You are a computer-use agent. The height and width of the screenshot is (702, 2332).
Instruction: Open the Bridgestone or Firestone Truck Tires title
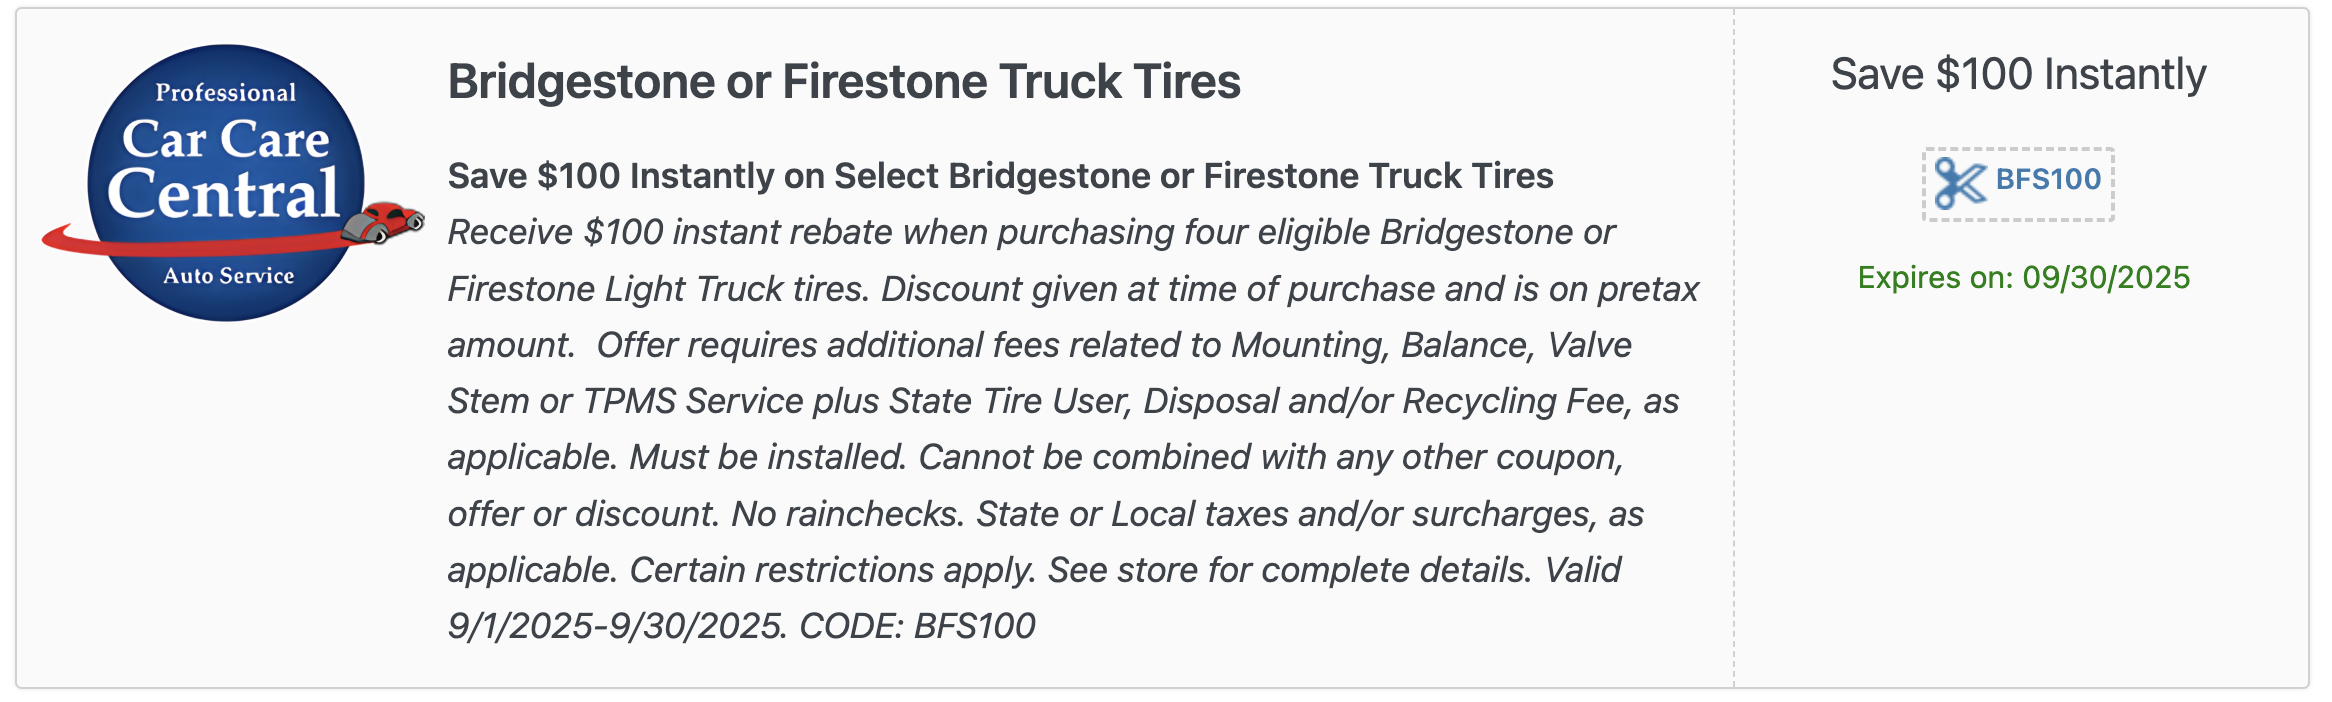[x=844, y=81]
